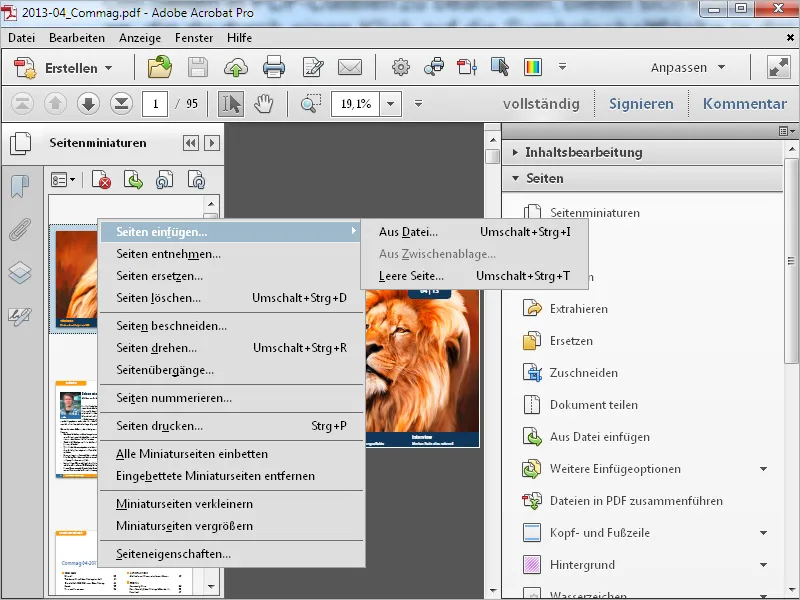Select the text selection cursor tool
800x600 pixels.
(x=231, y=104)
